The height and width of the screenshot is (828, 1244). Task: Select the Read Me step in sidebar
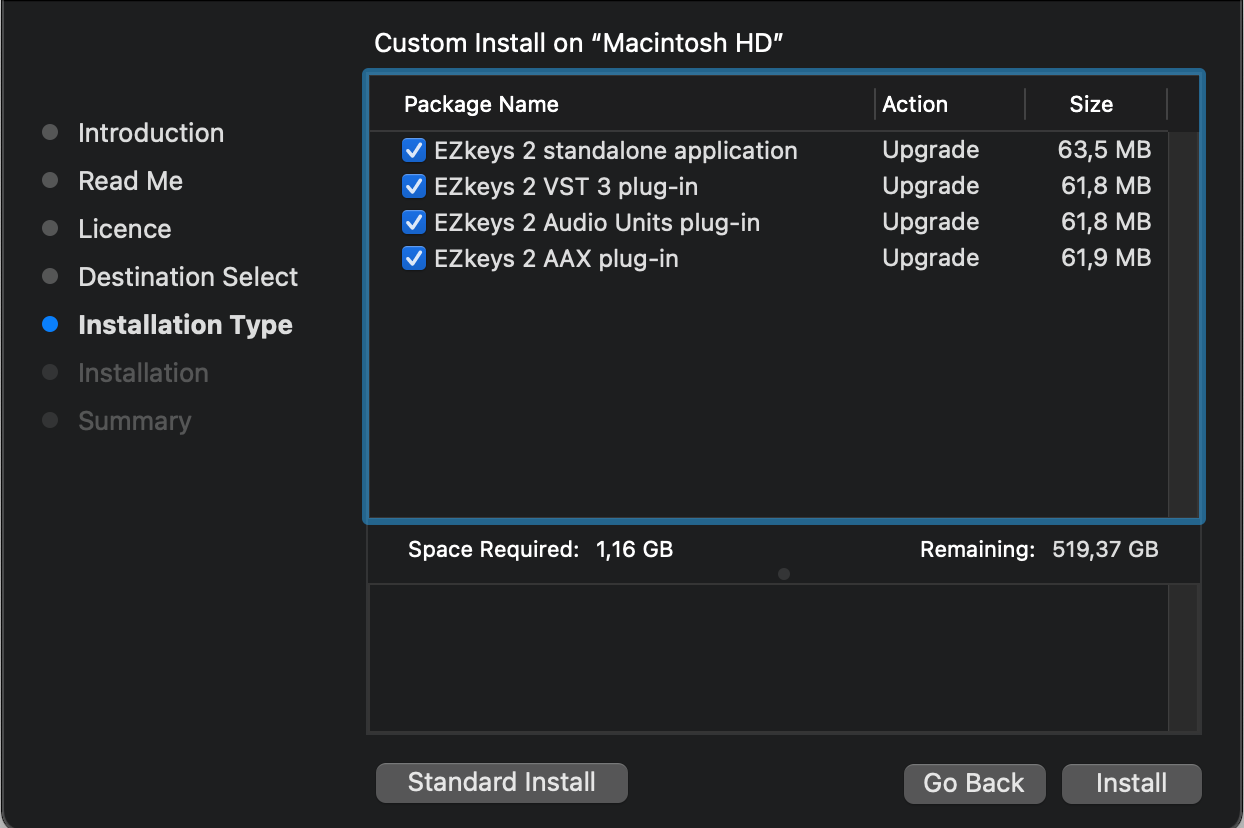130,181
